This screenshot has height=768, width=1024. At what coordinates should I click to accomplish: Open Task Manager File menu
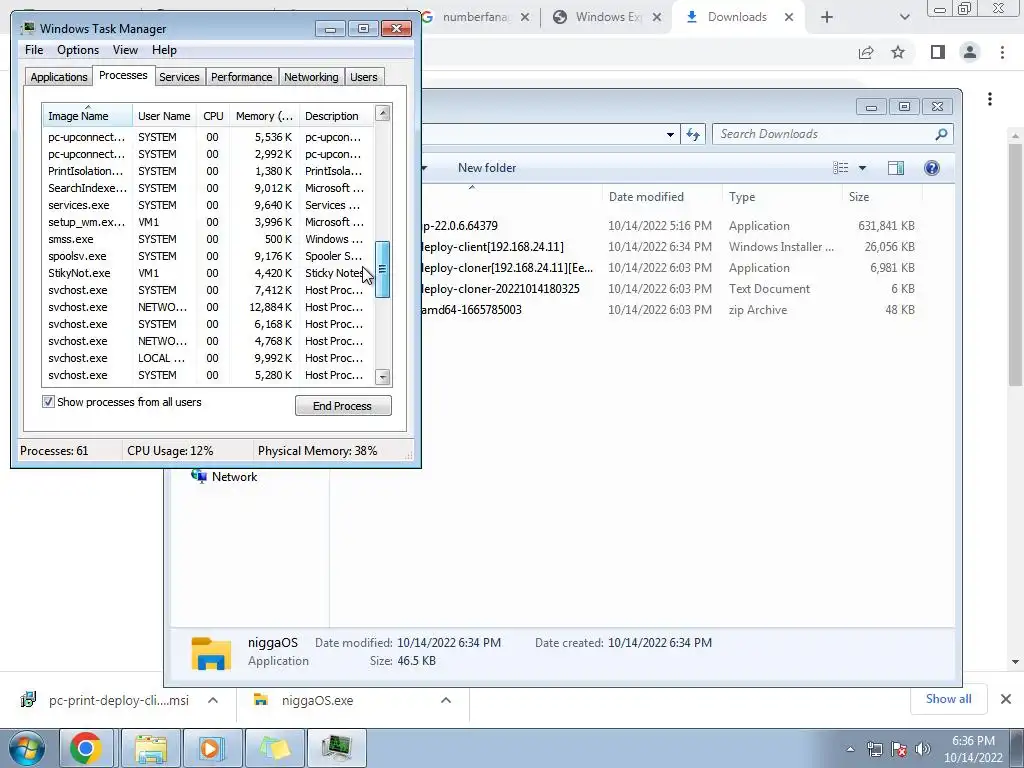click(x=34, y=50)
